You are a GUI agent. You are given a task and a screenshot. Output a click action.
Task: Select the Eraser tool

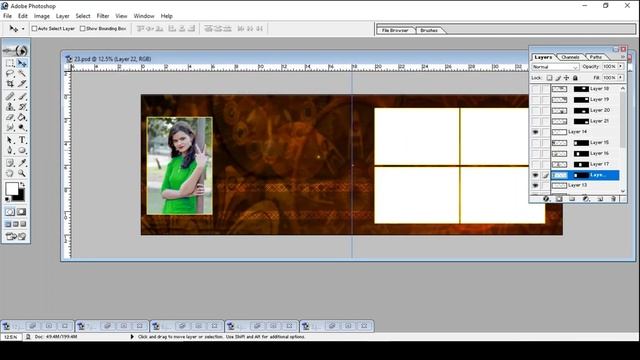pos(10,117)
